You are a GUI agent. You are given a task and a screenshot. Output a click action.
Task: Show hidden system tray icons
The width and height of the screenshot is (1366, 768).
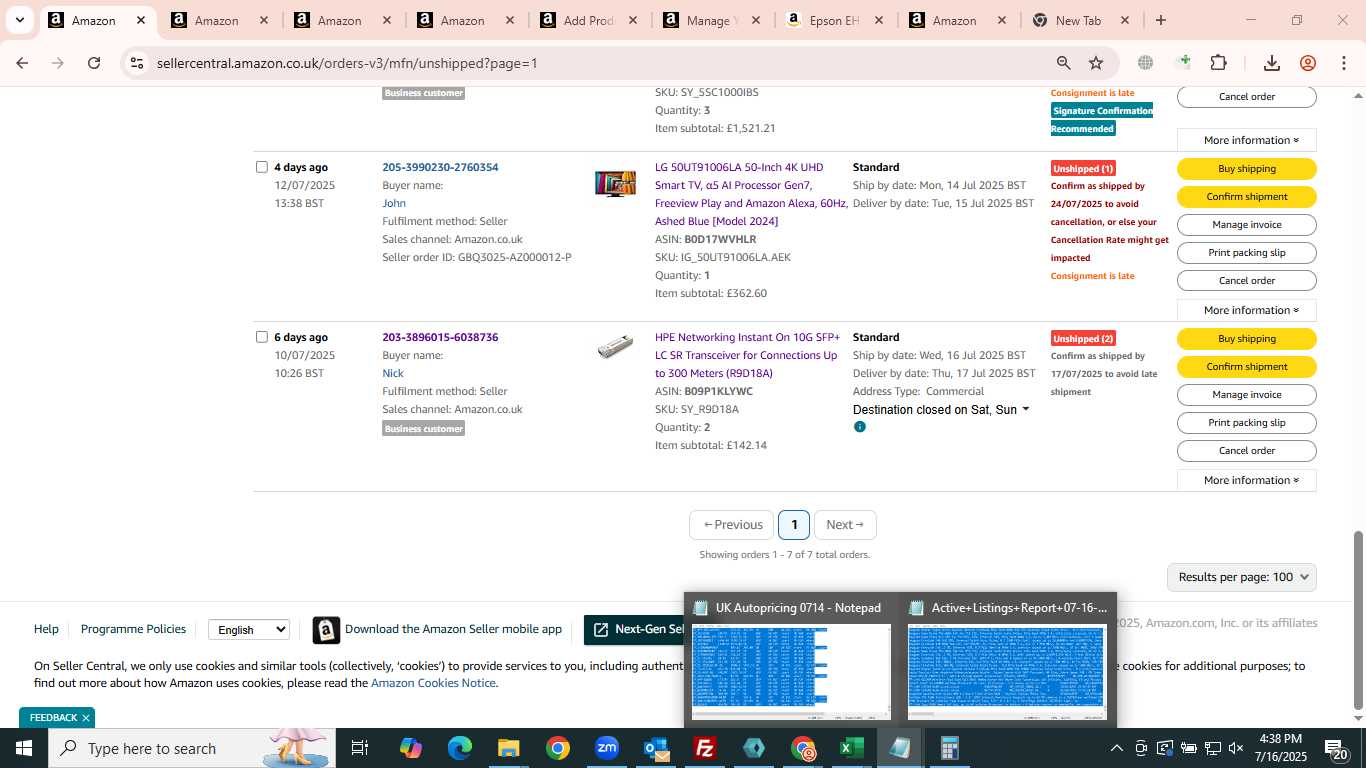(1117, 748)
